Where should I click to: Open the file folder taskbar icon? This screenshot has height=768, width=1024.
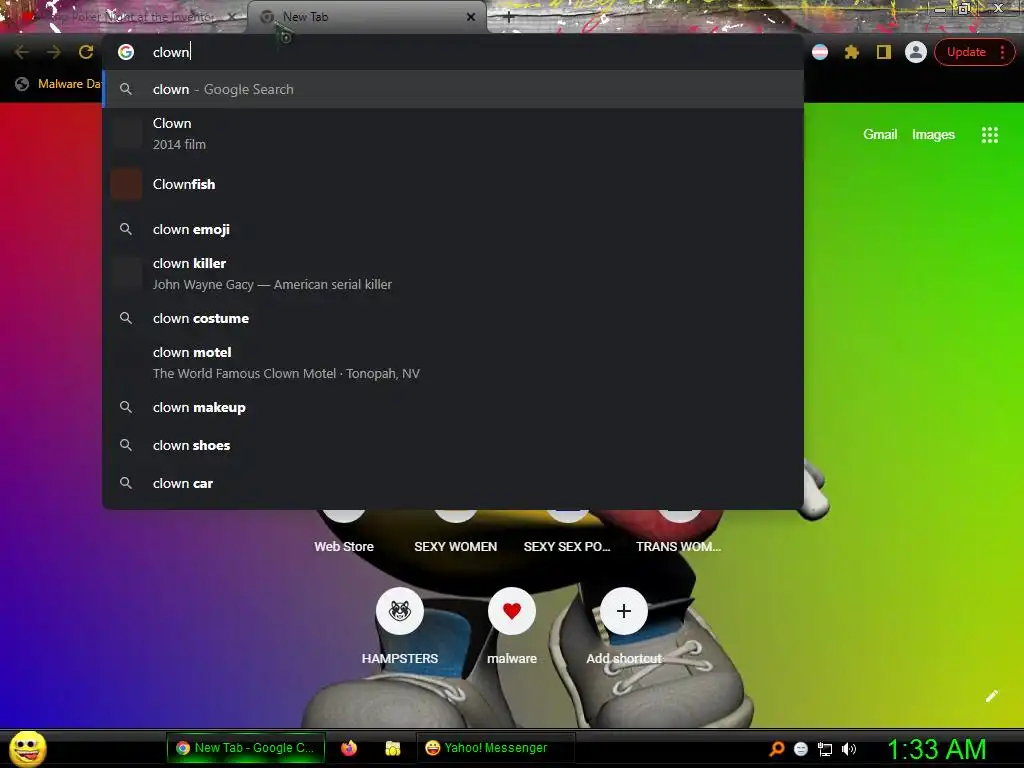[392, 748]
